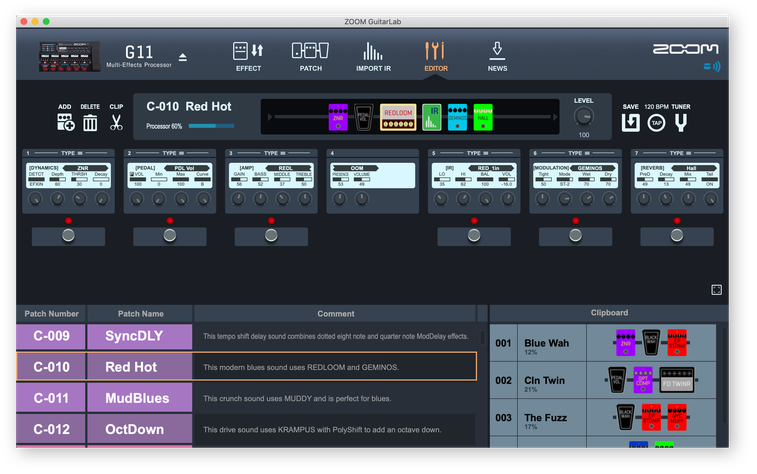Click the Processor 60% usage bar
Screen dimensions: 757x474
[211, 126]
